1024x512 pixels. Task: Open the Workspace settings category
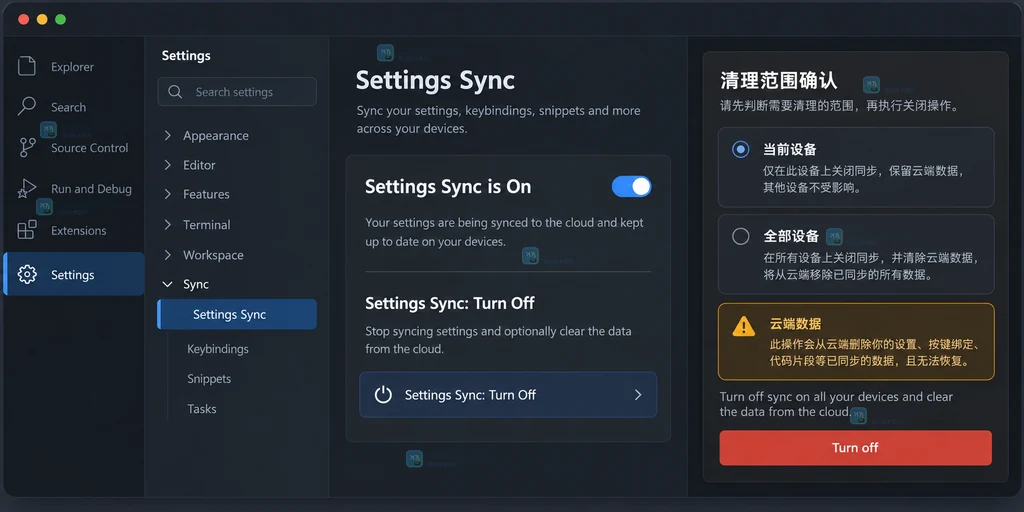[x=213, y=255]
